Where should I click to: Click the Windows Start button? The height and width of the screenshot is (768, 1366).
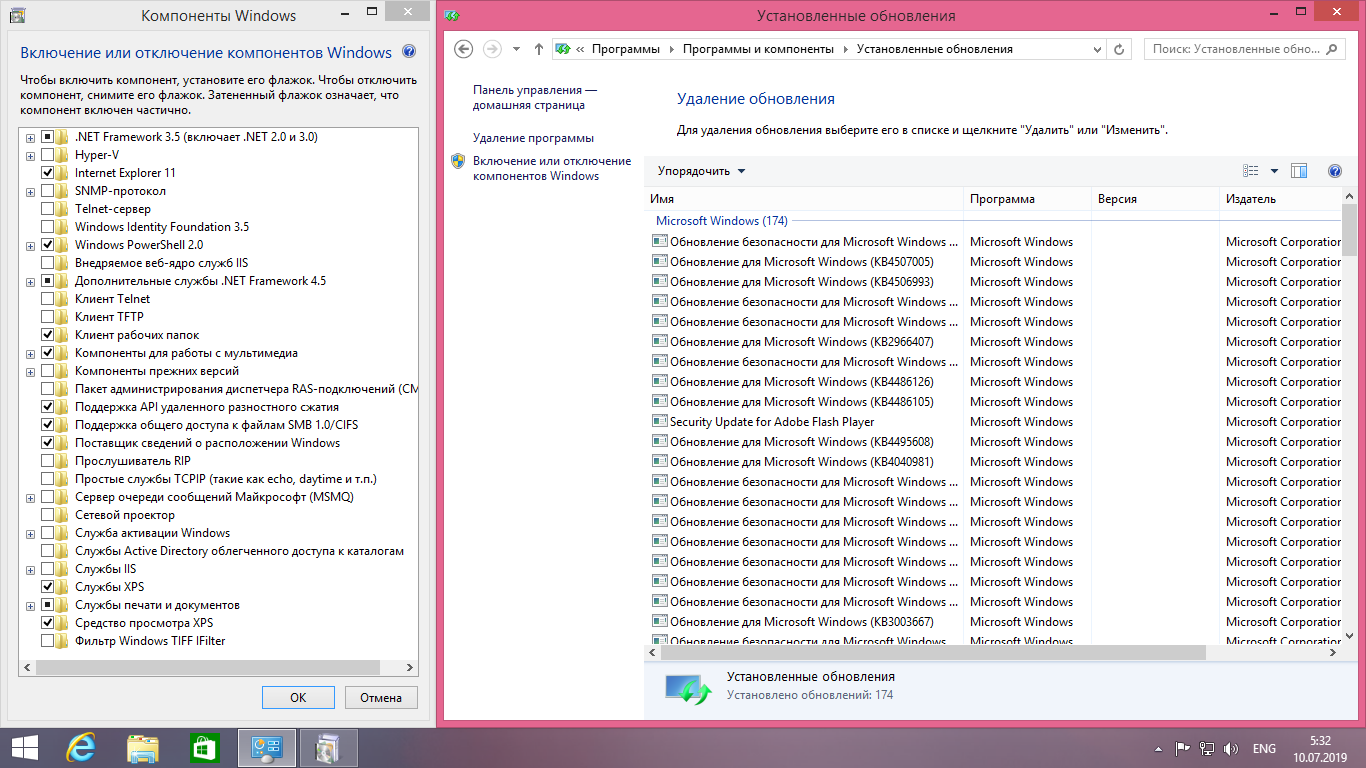24,747
